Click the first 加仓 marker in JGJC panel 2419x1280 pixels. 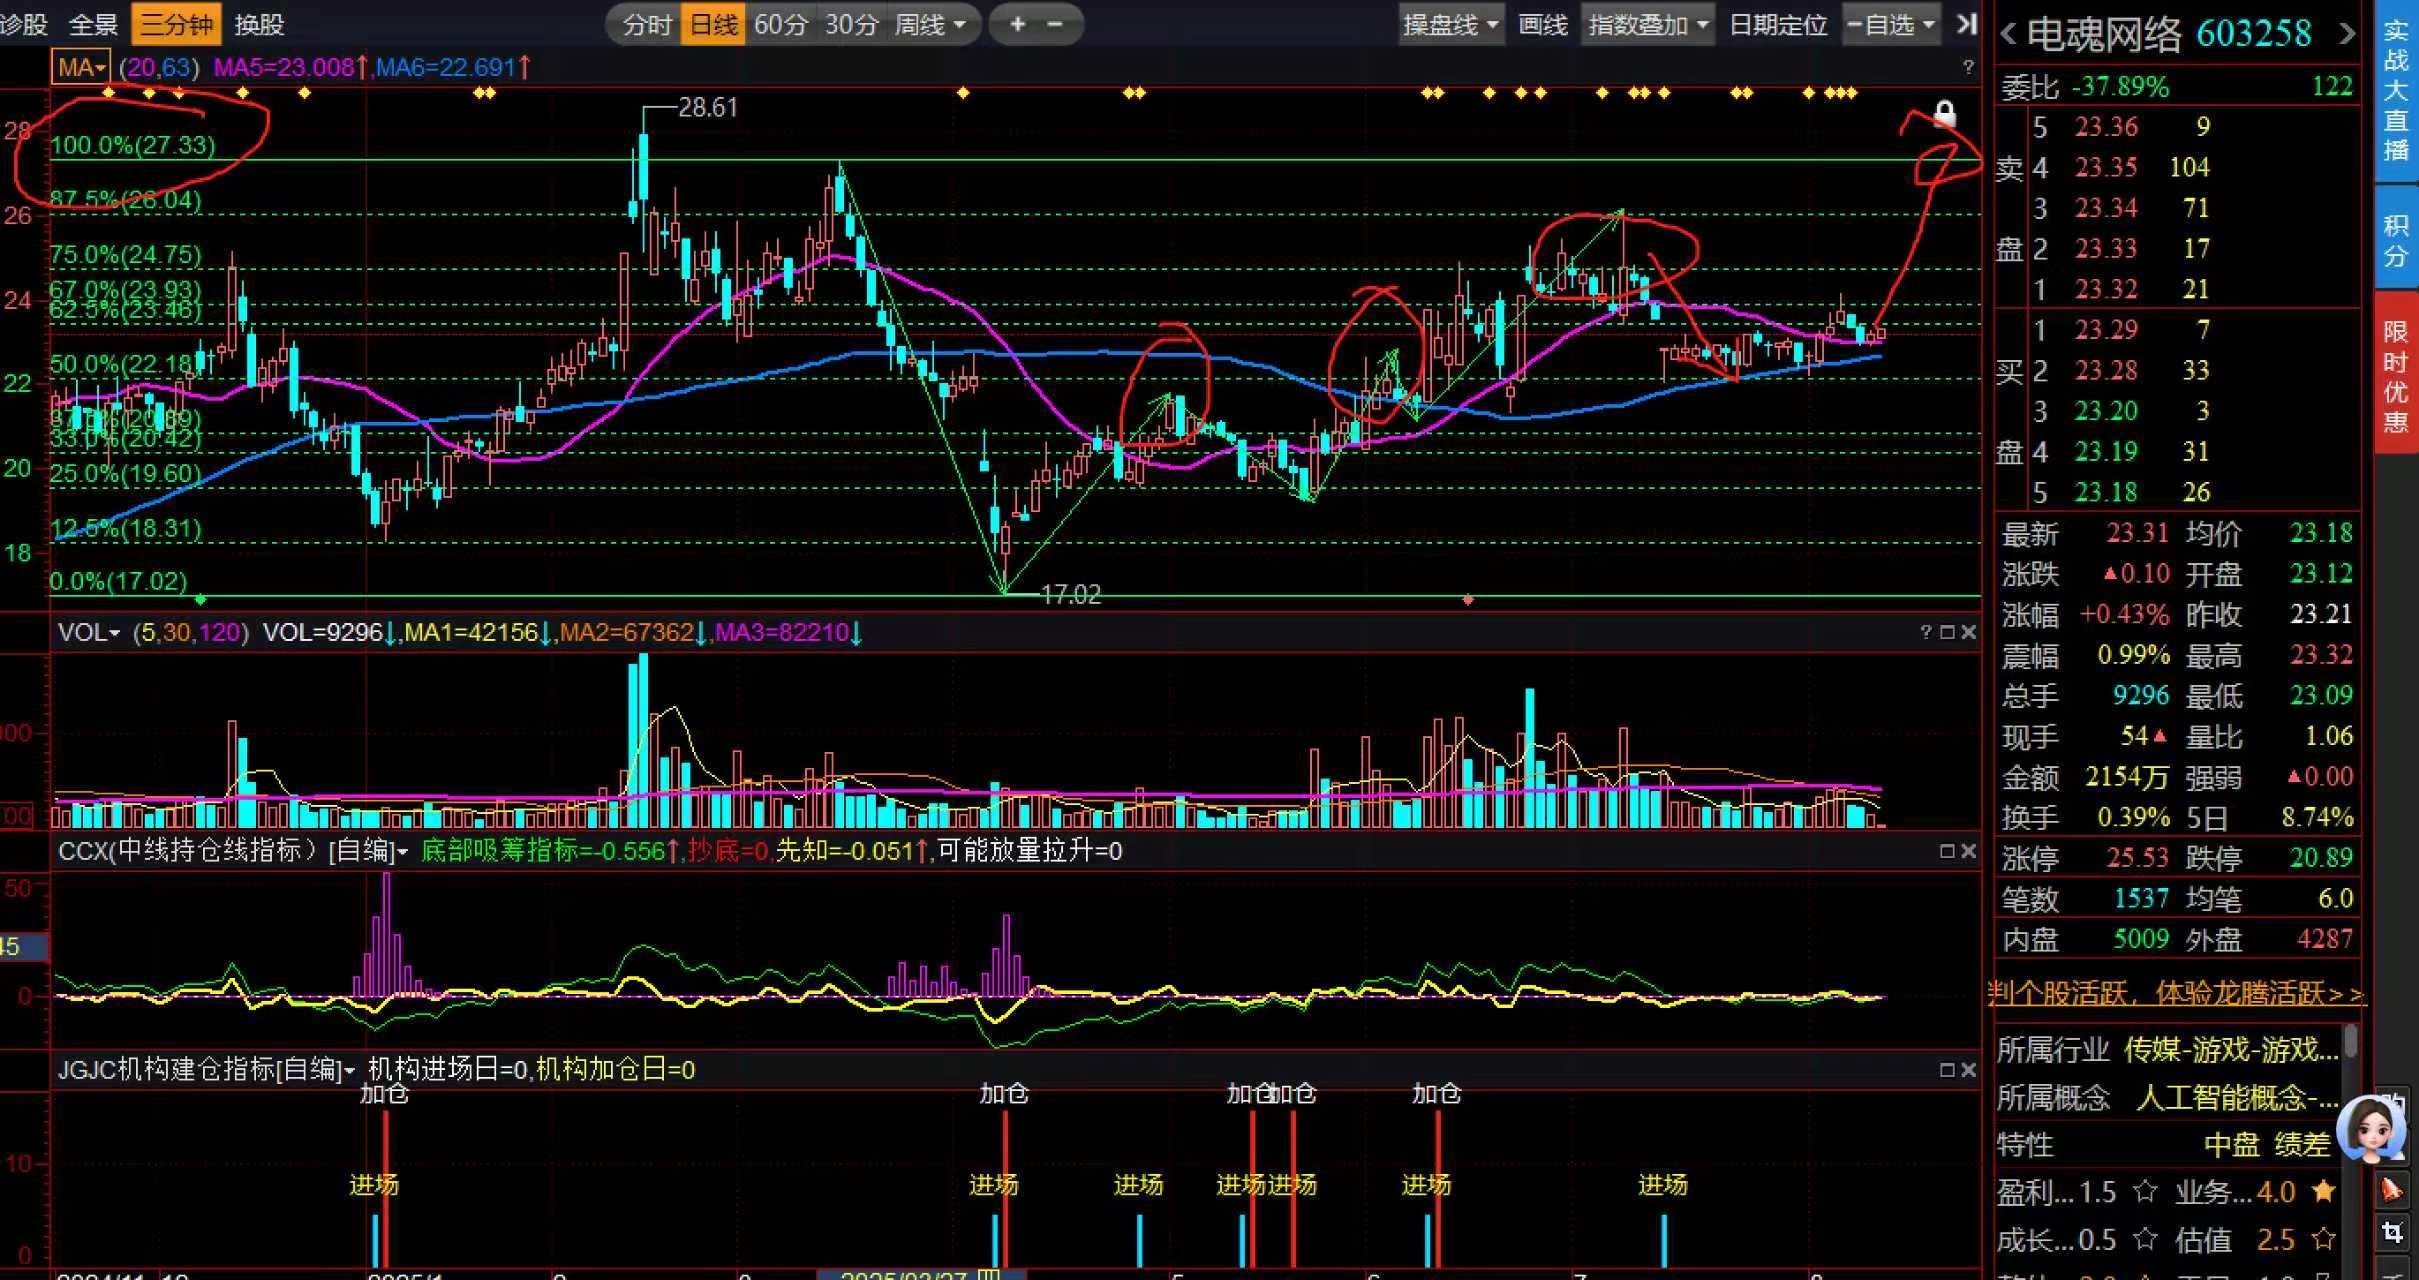tap(385, 1094)
